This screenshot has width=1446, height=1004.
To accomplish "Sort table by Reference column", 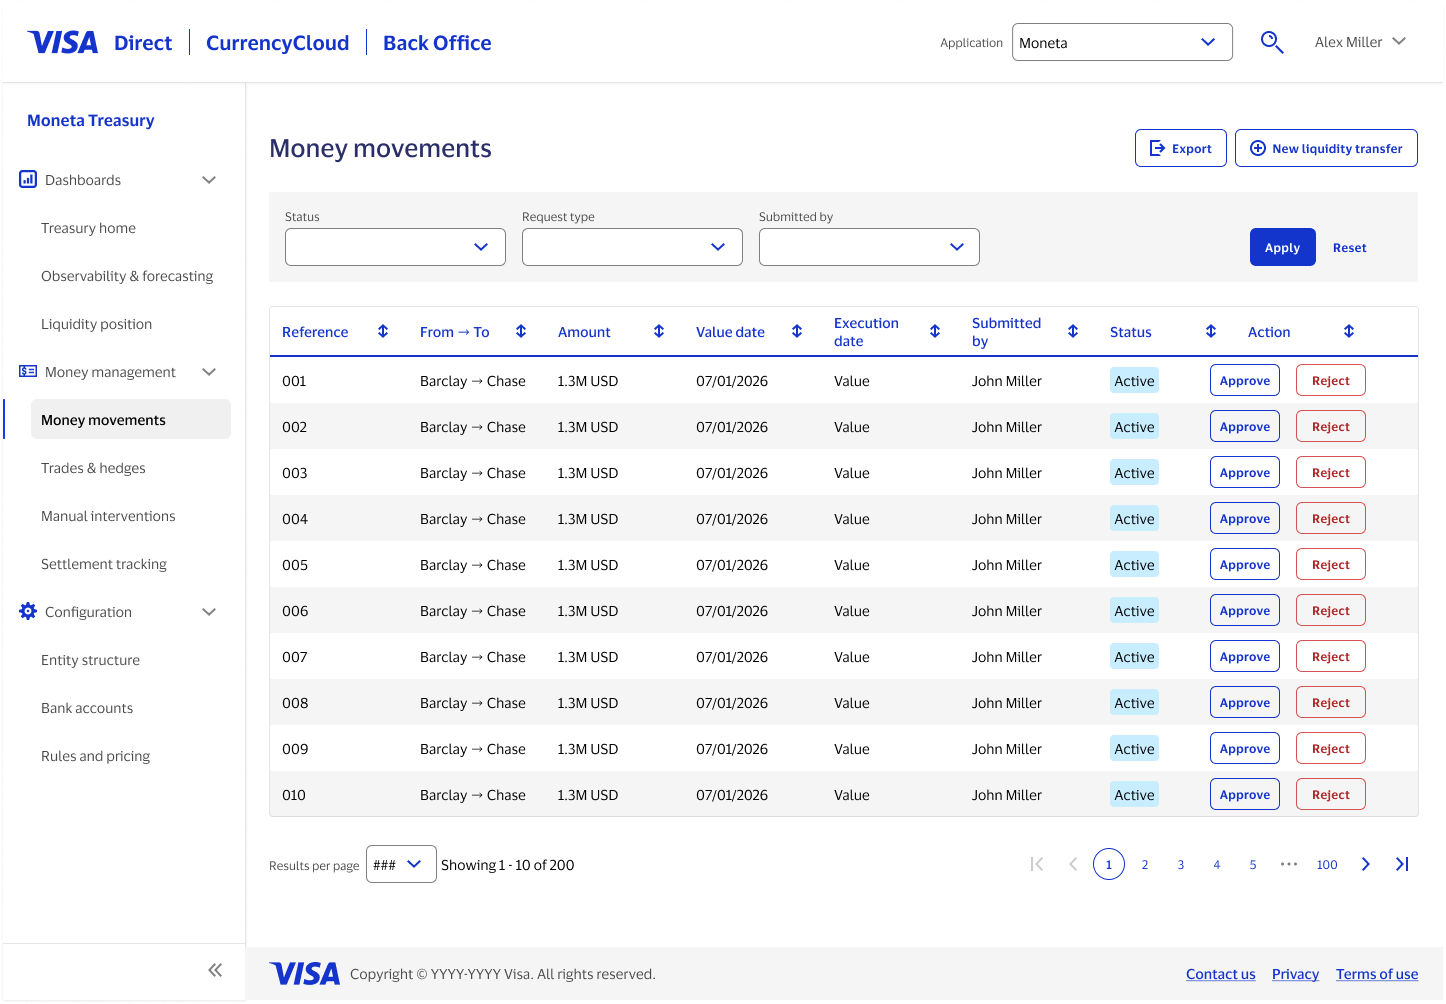I will [x=383, y=331].
